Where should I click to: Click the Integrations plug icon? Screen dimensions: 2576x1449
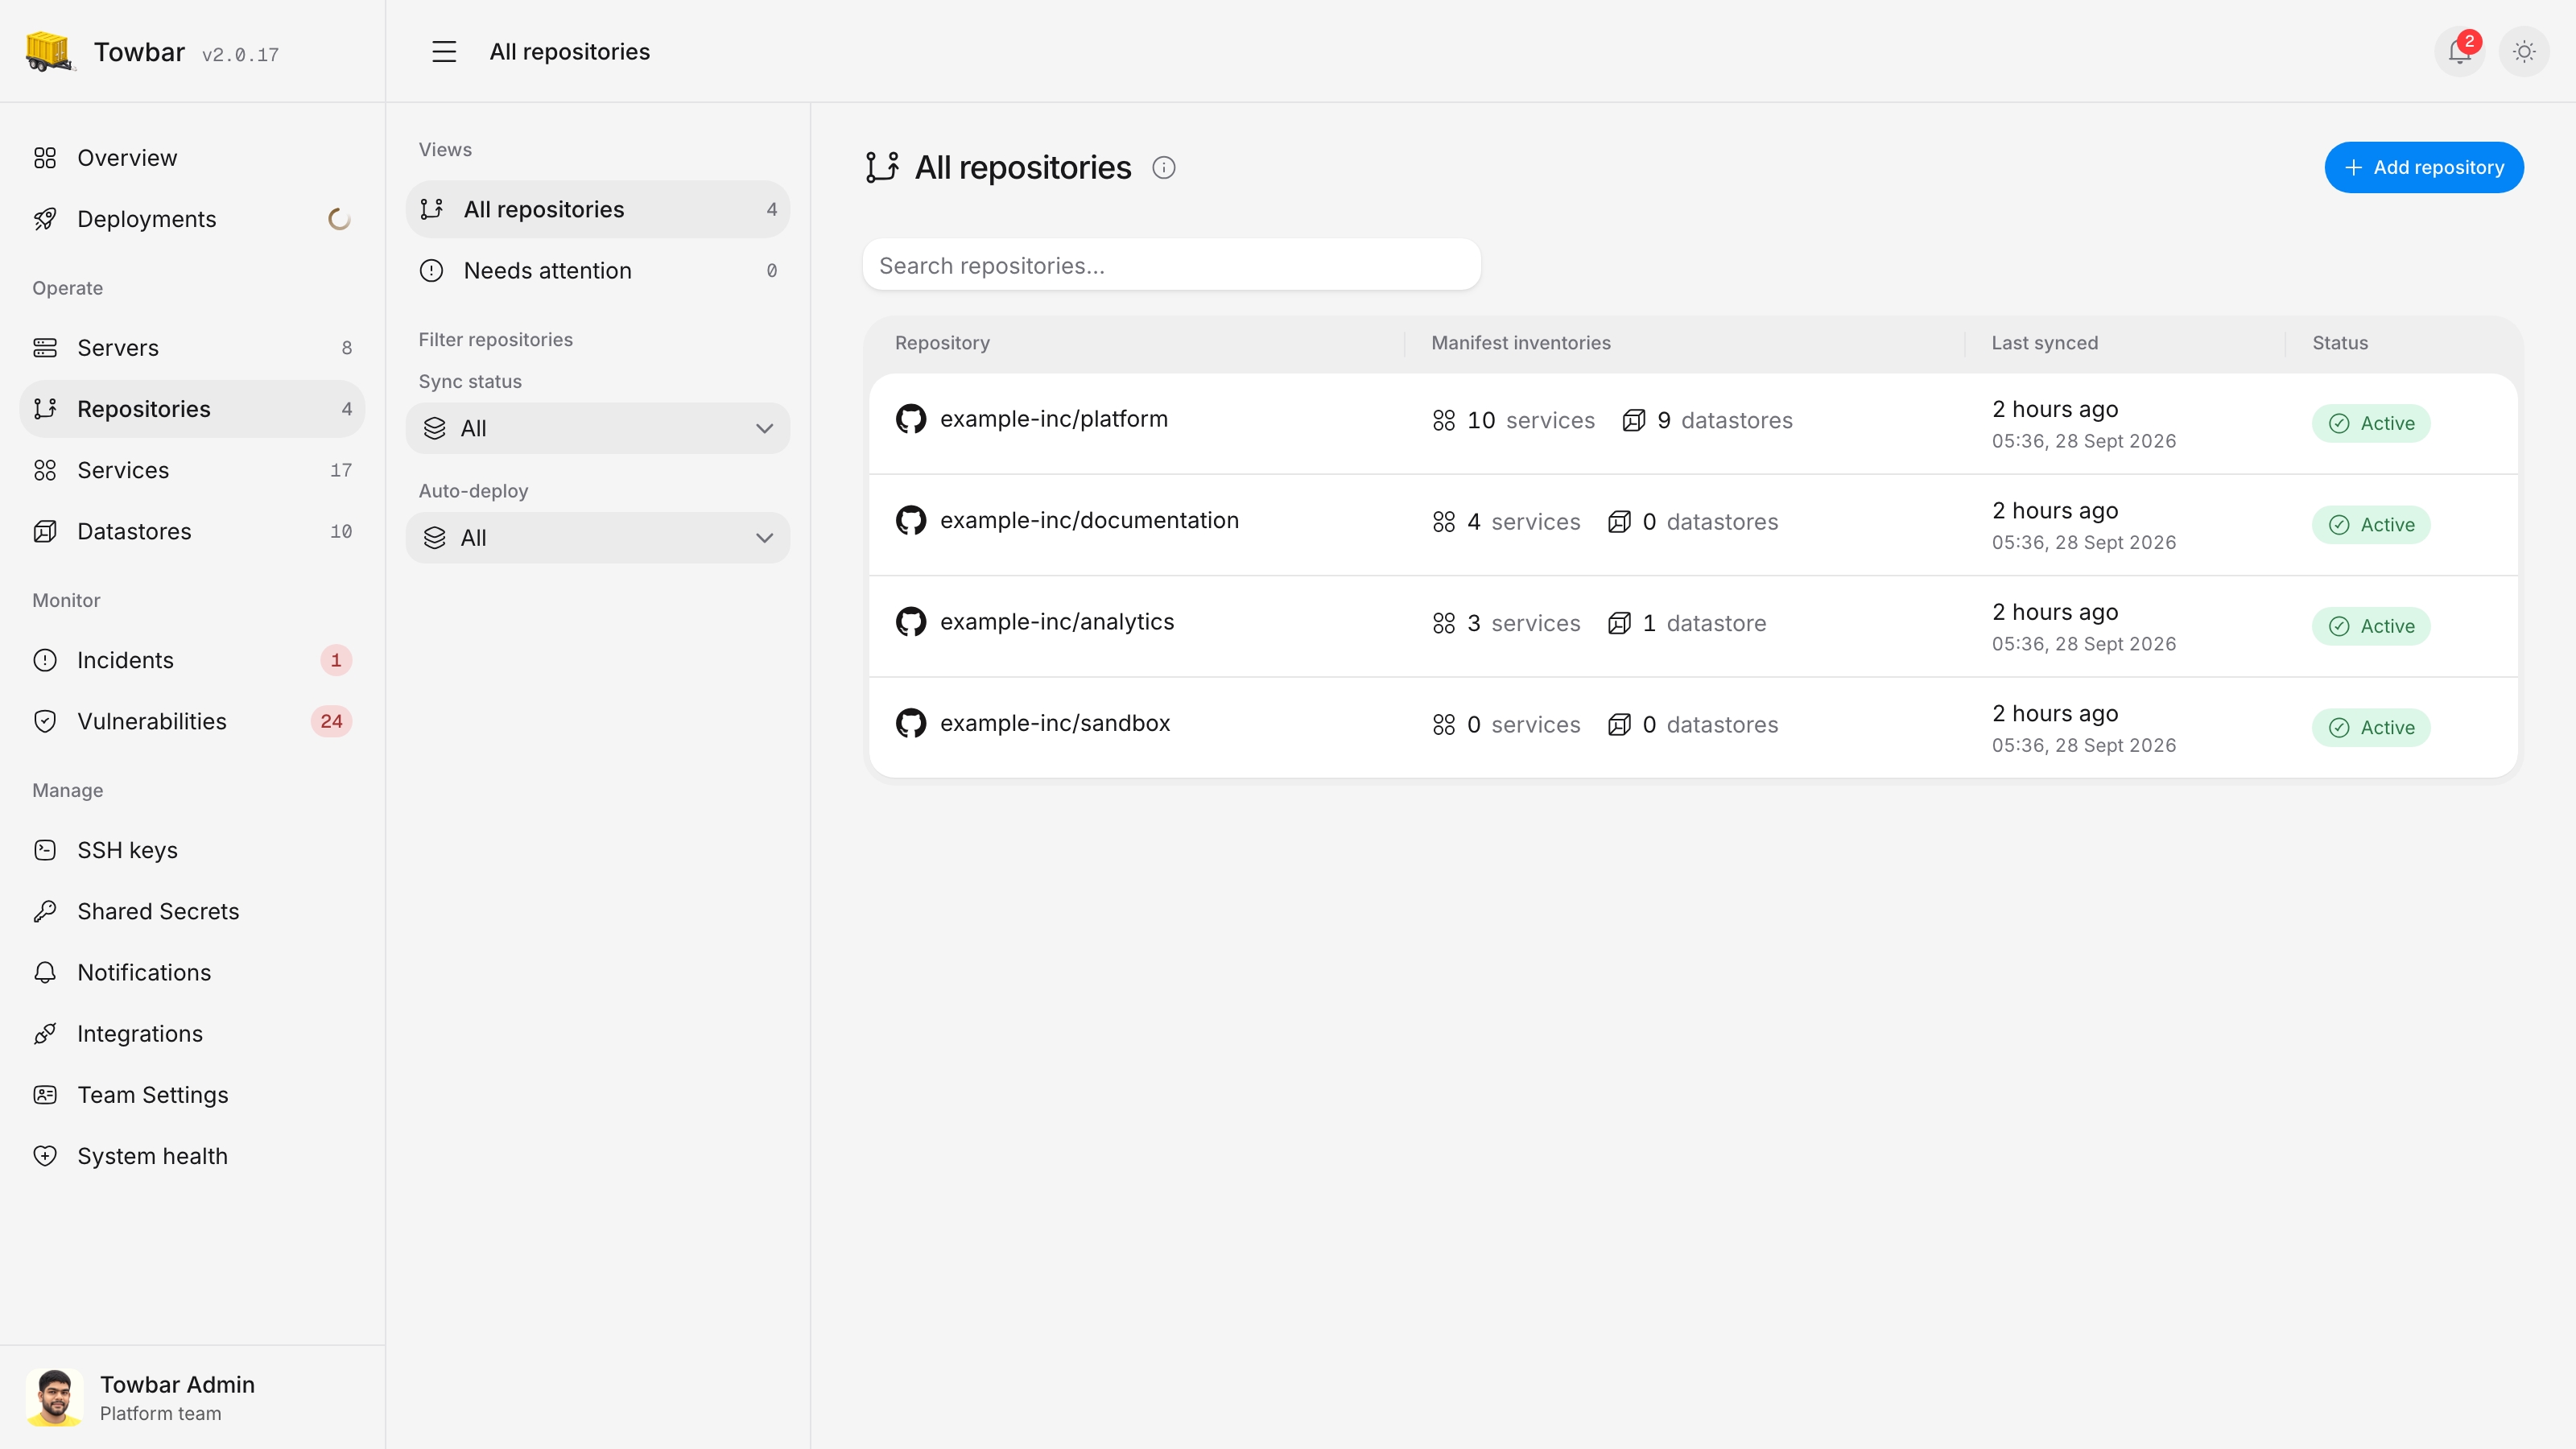tap(45, 1034)
